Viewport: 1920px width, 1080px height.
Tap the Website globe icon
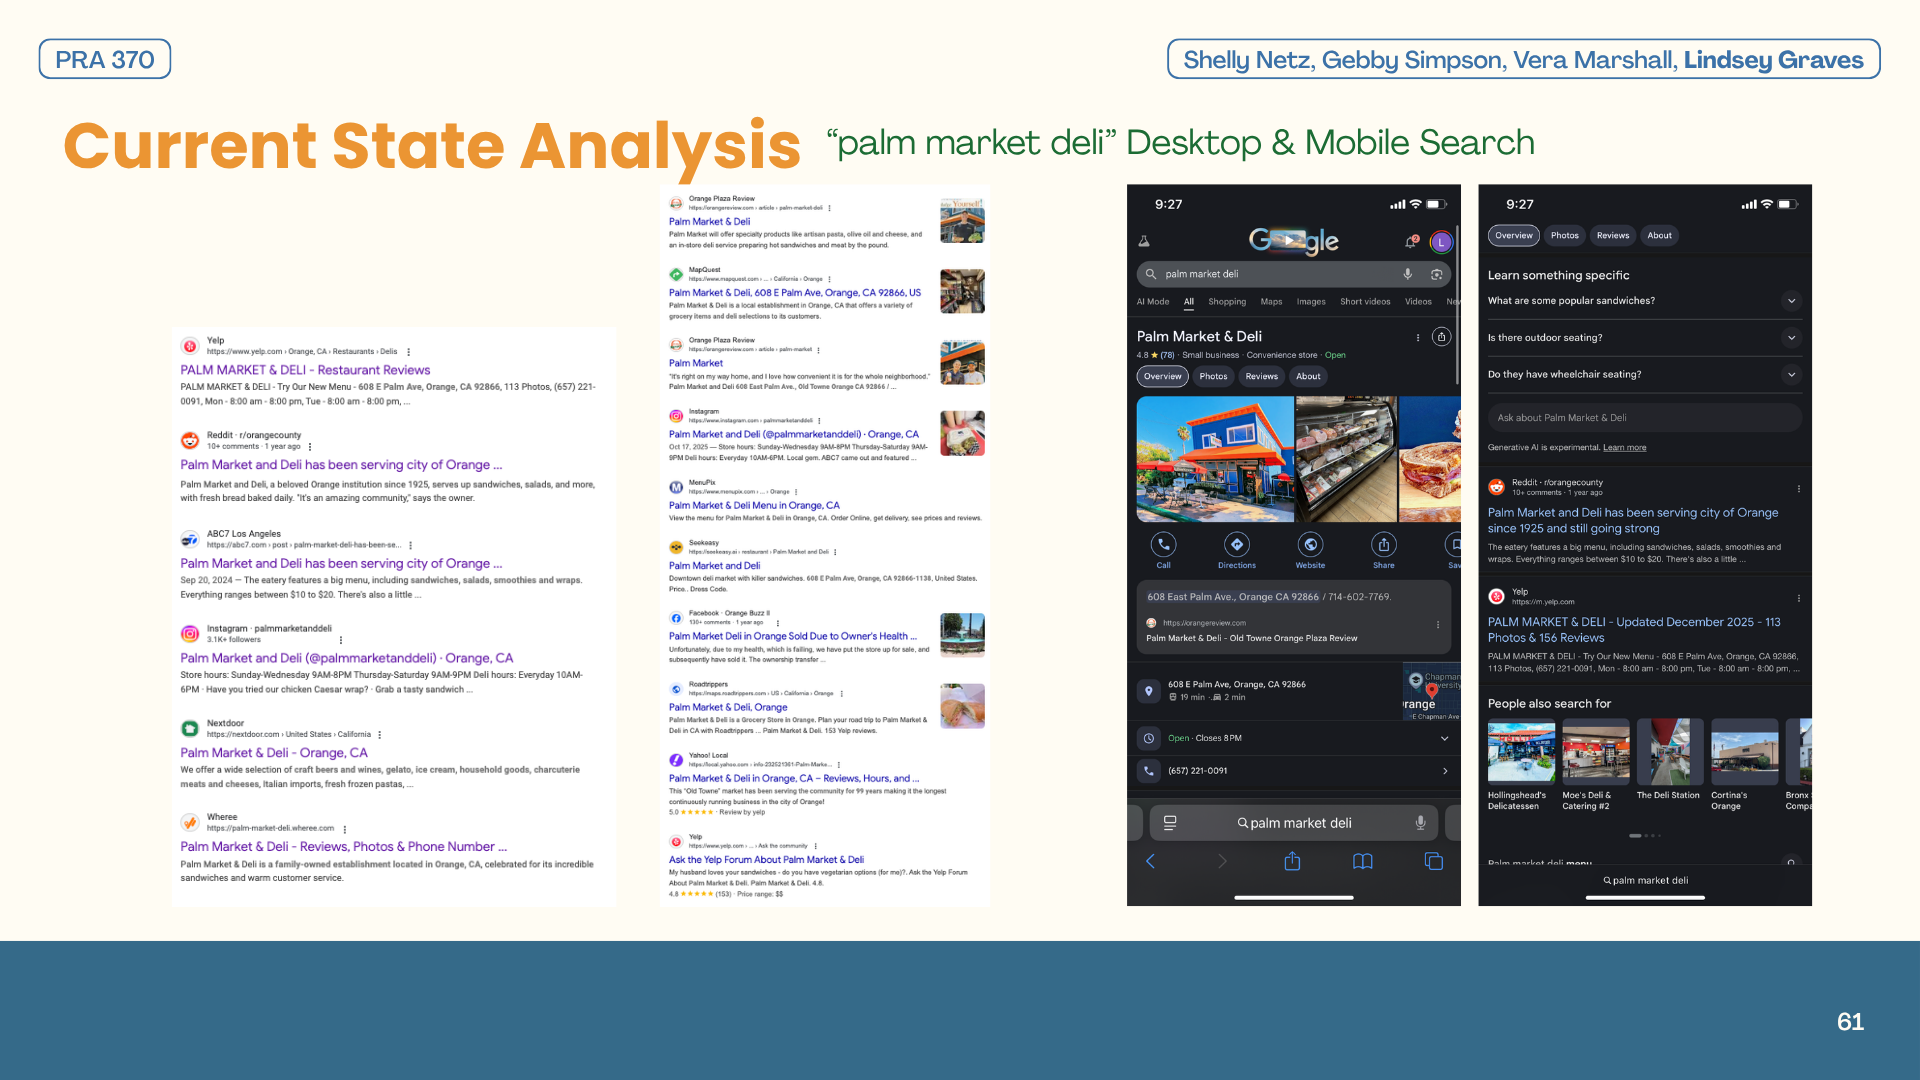[1310, 544]
